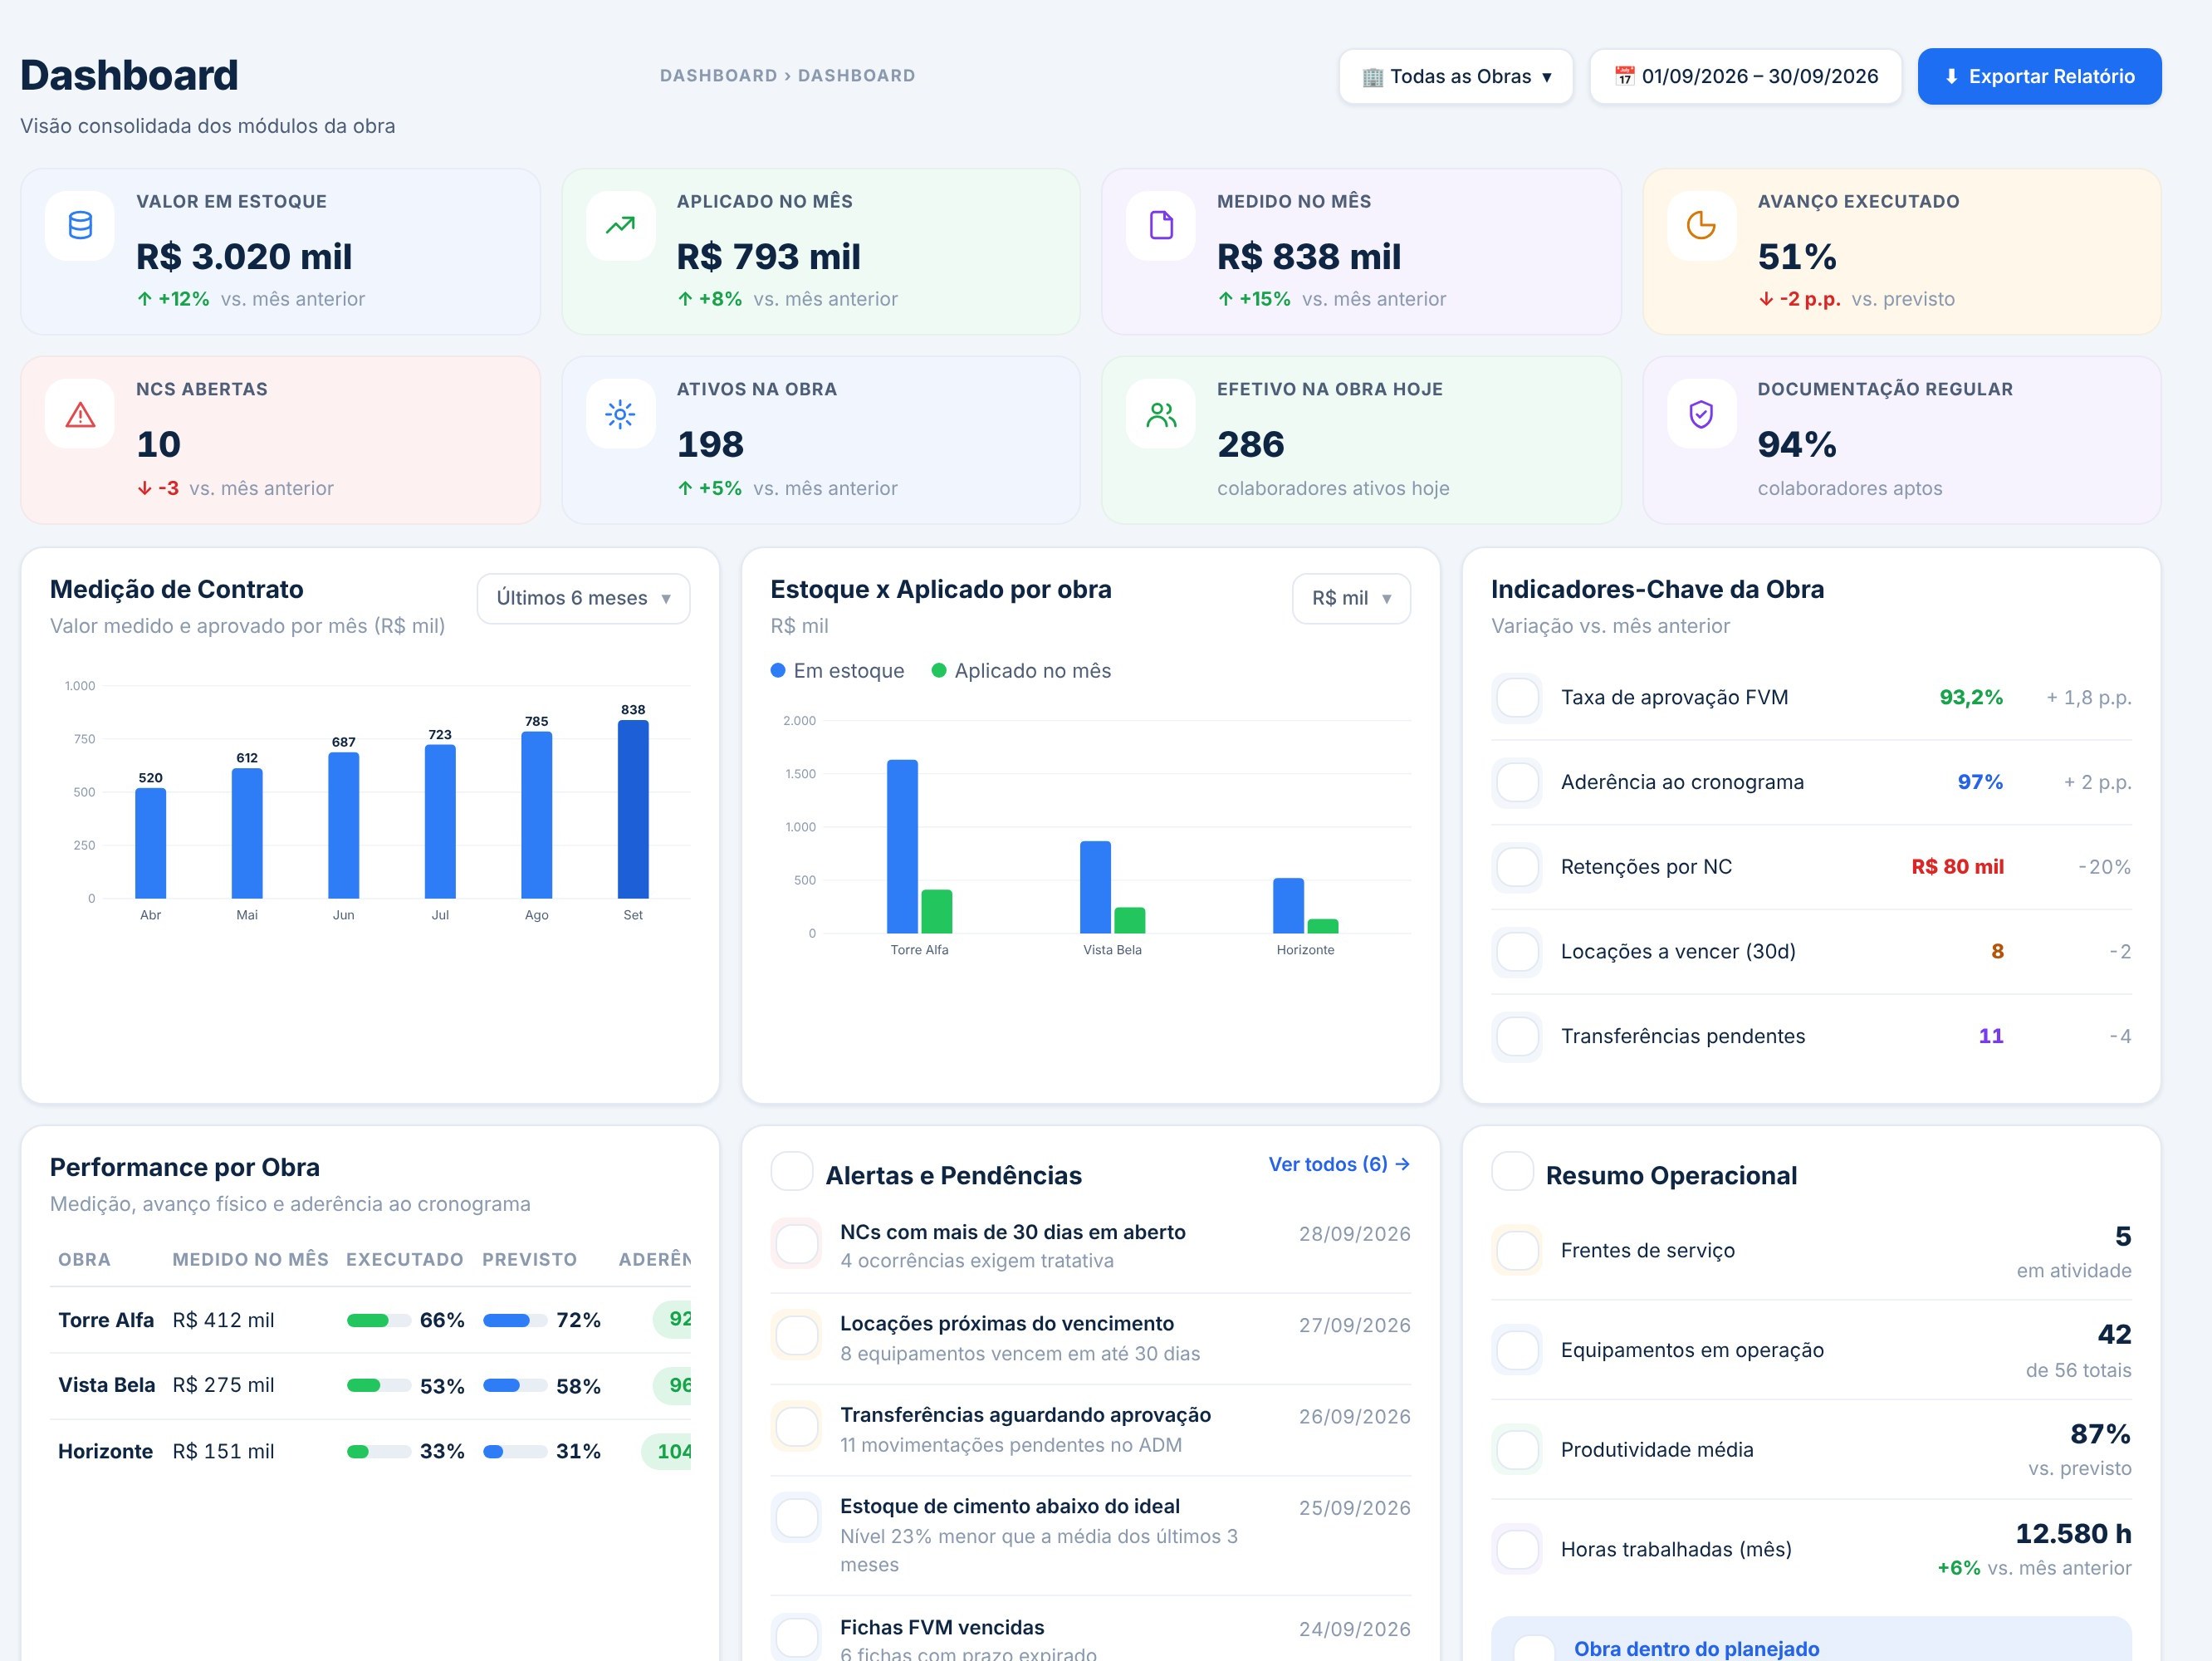Click the PREVISTO column header
Image resolution: width=2212 pixels, height=1661 pixels.
(530, 1260)
